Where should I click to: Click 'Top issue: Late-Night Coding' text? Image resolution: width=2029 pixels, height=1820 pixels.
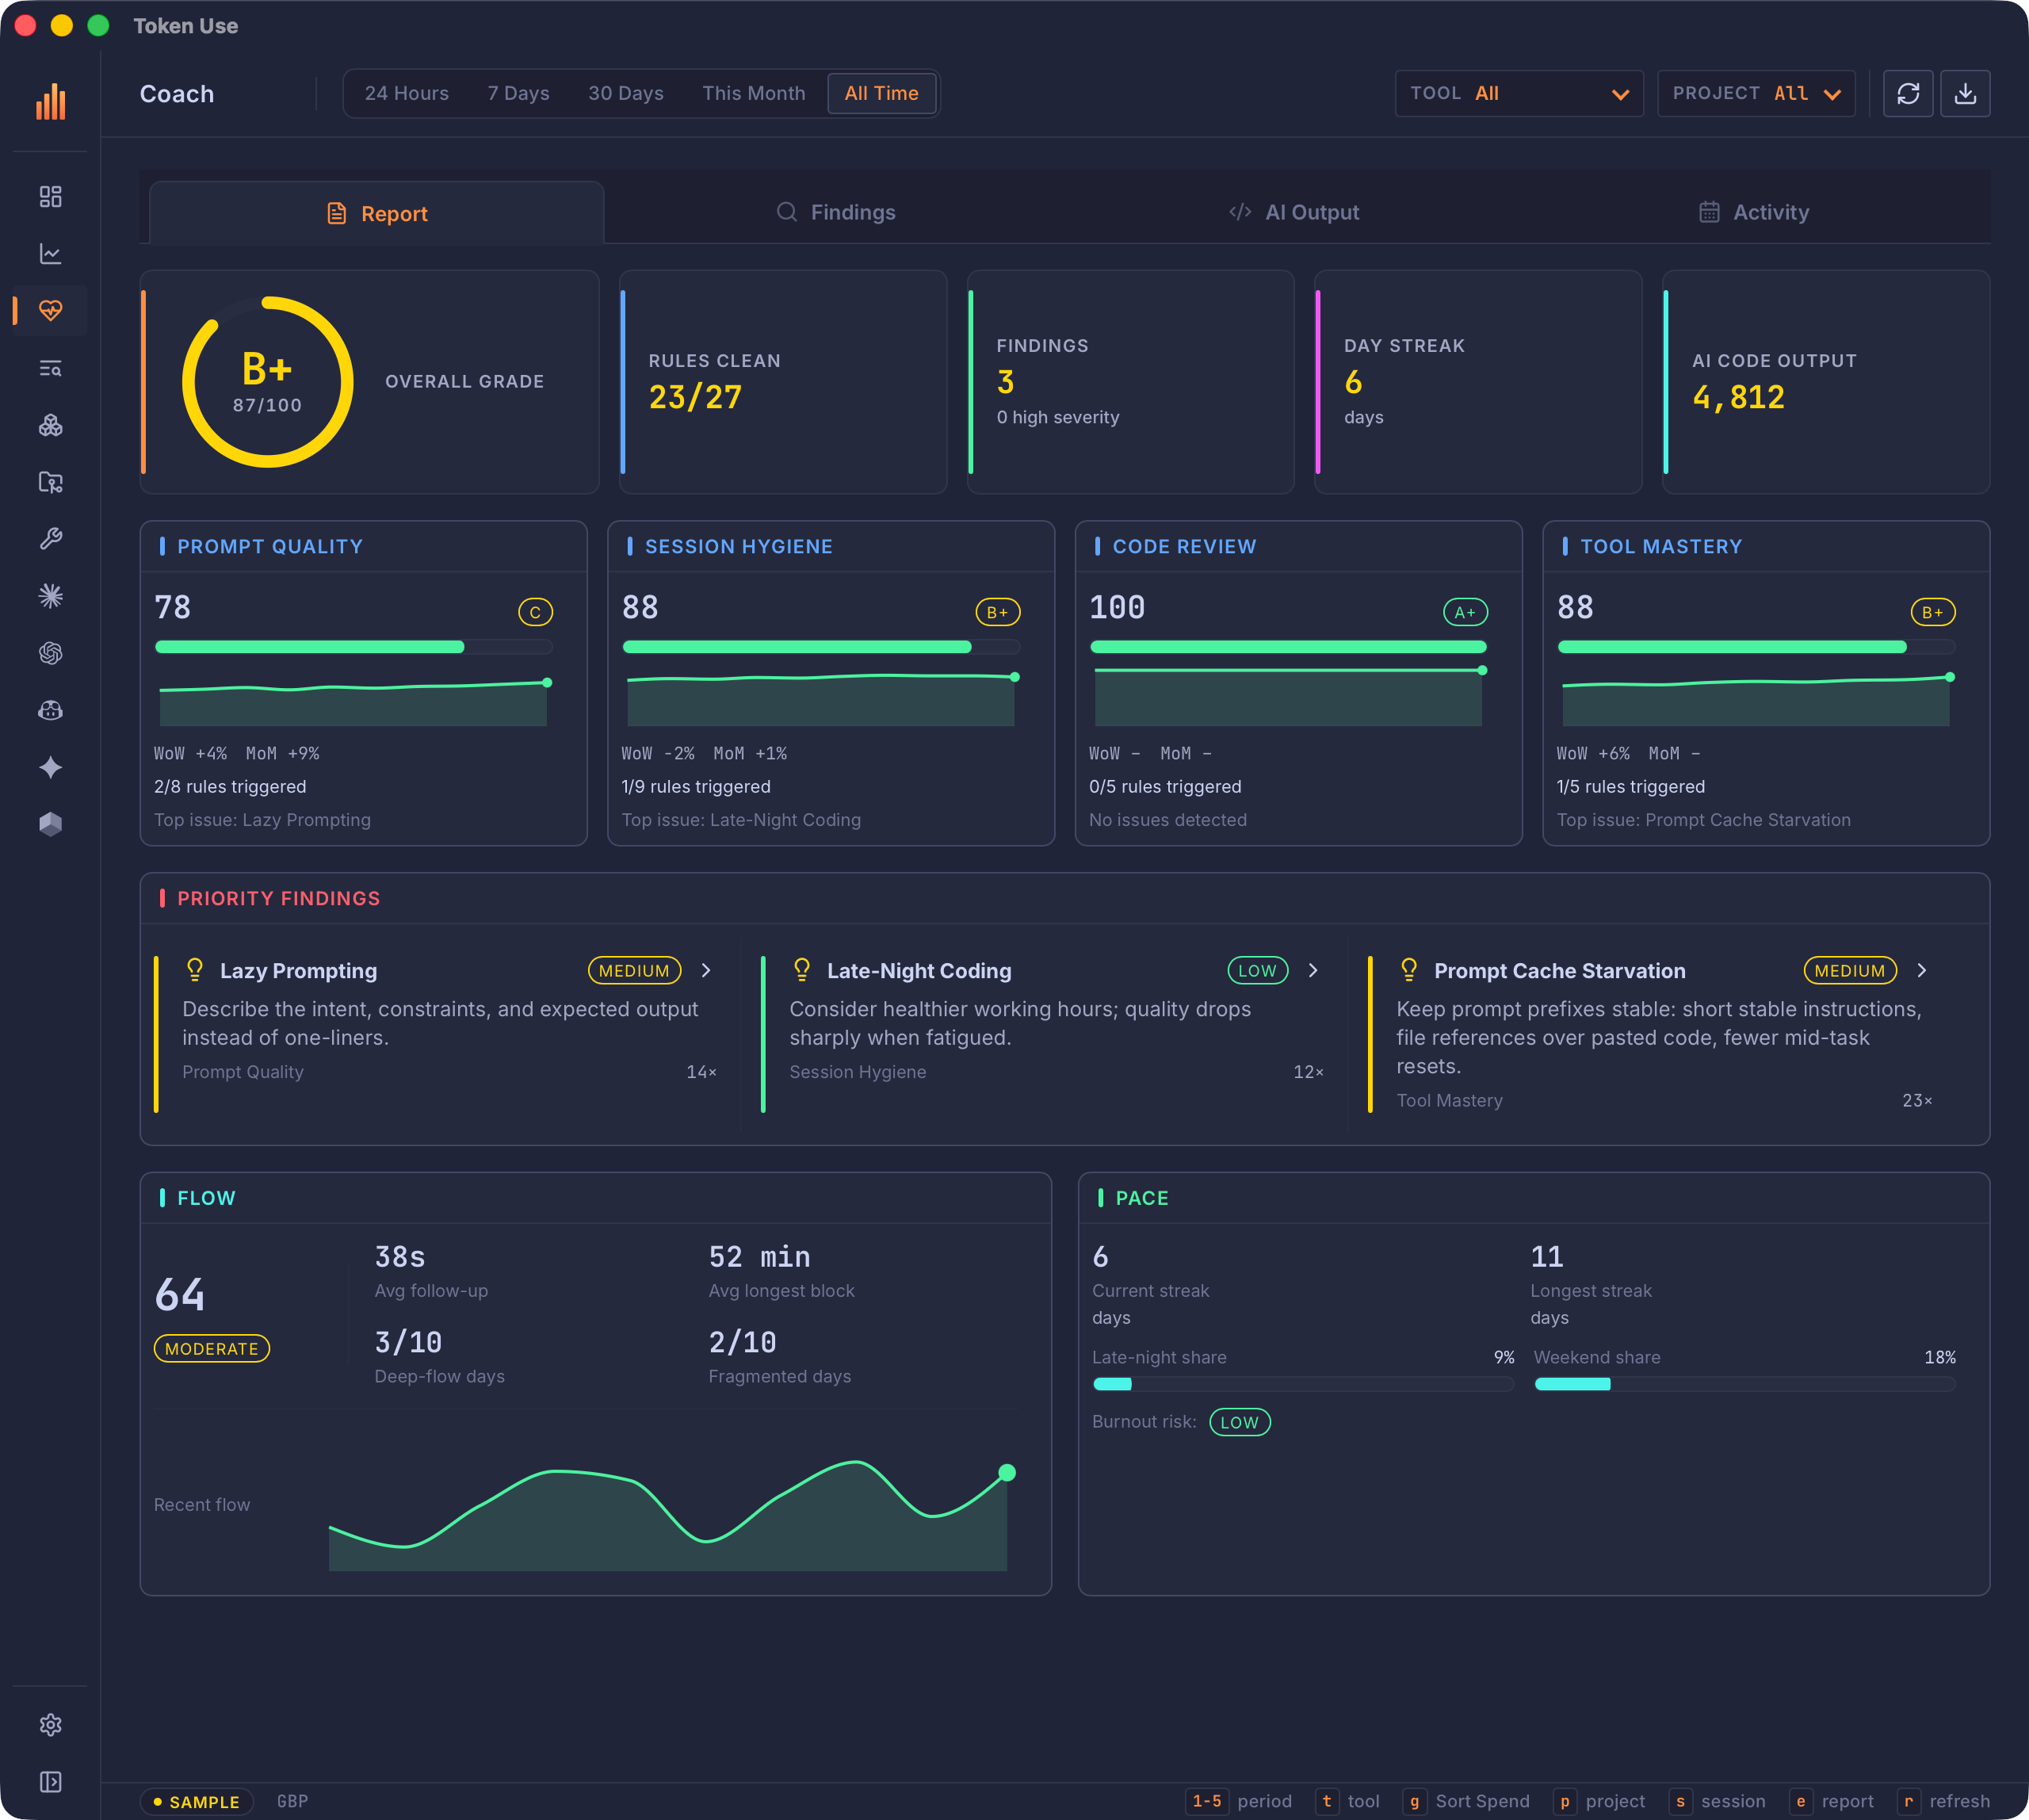[x=741, y=820]
